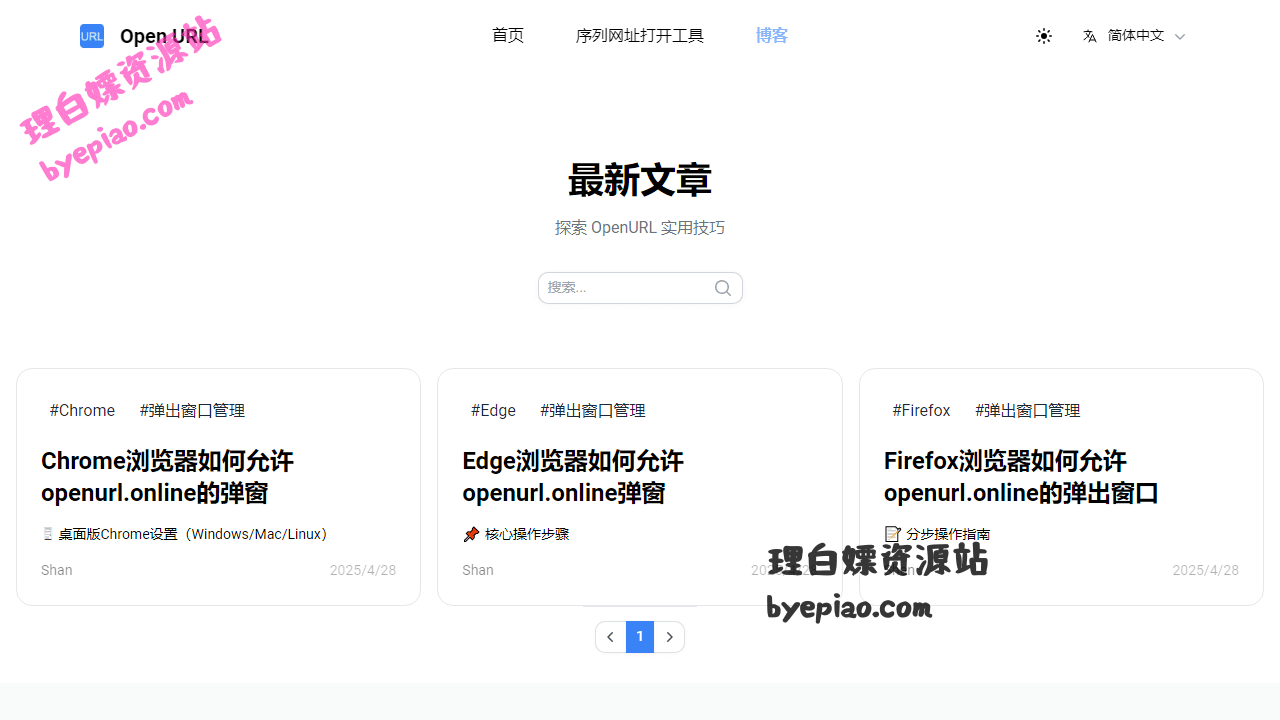Click the search magnifier icon
The width and height of the screenshot is (1280, 720).
(x=723, y=288)
